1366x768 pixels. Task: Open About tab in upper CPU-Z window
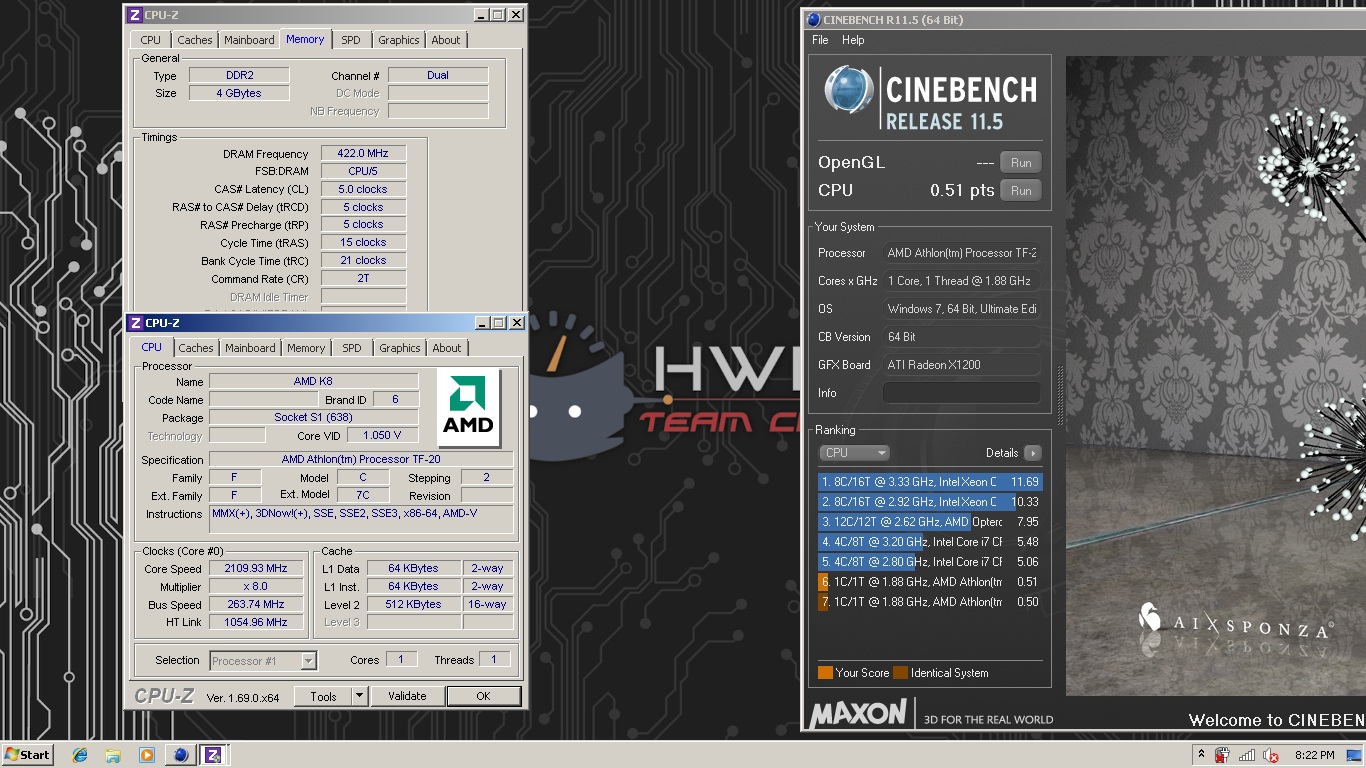(446, 40)
